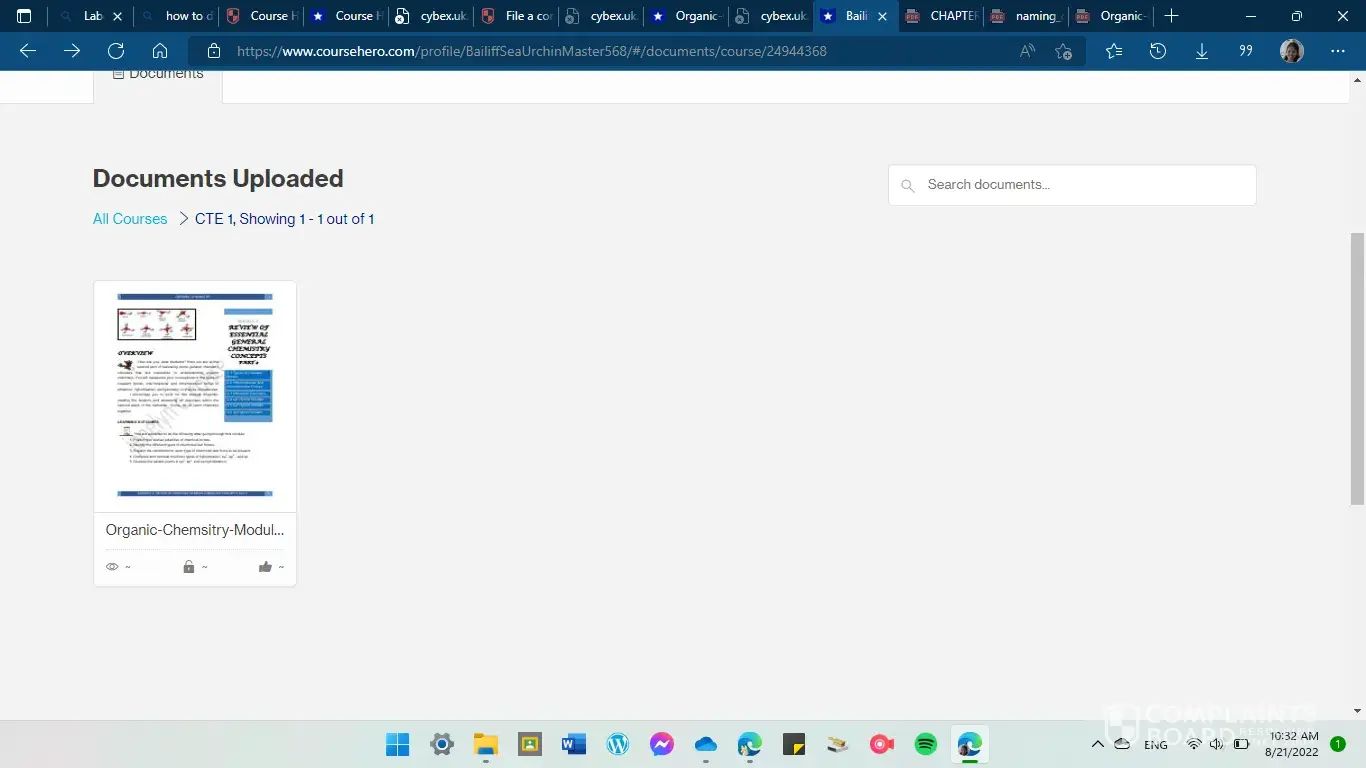1366x768 pixels.
Task: Open Sticky Notes from the taskbar
Action: (x=794, y=744)
